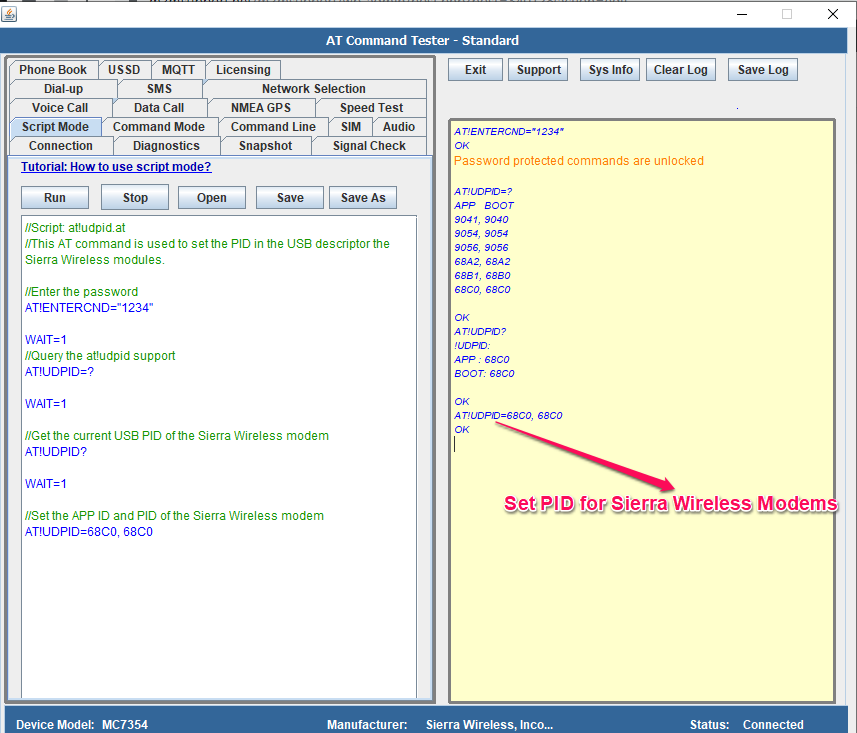
Task: Click the //Script: at!udpid.at comment line
Action: [x=75, y=227]
